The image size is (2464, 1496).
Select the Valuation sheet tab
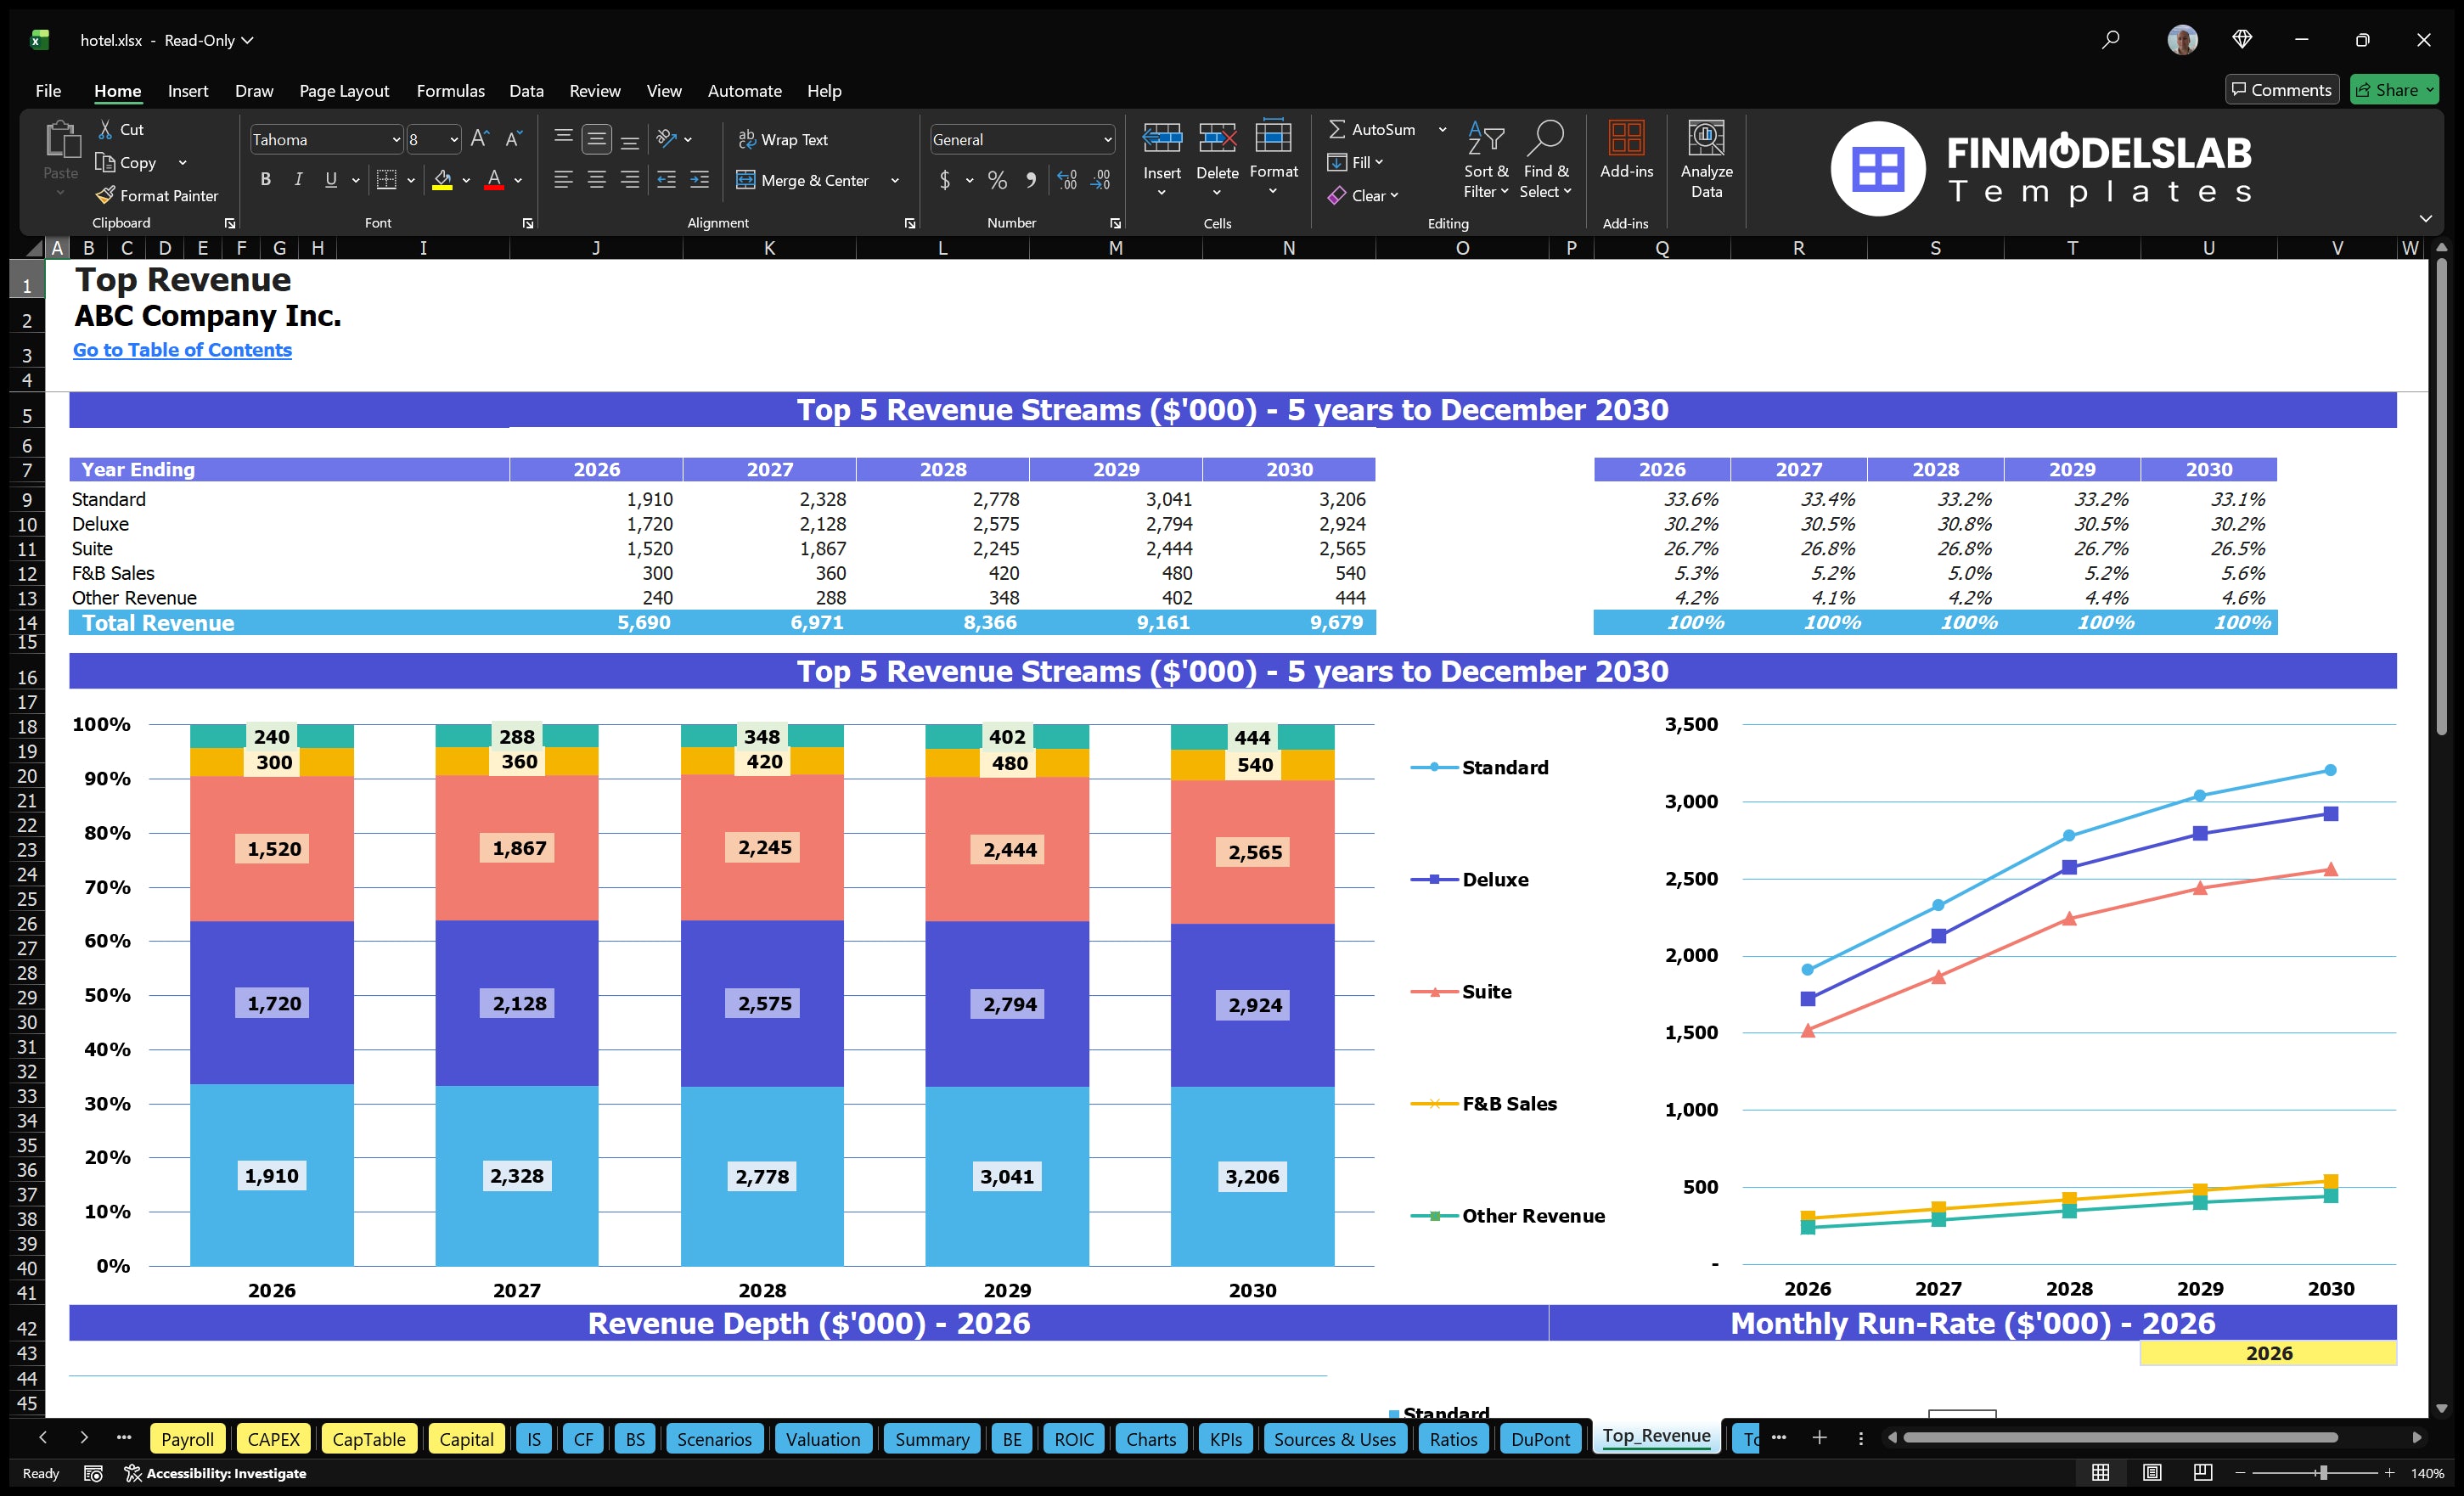(x=822, y=1439)
